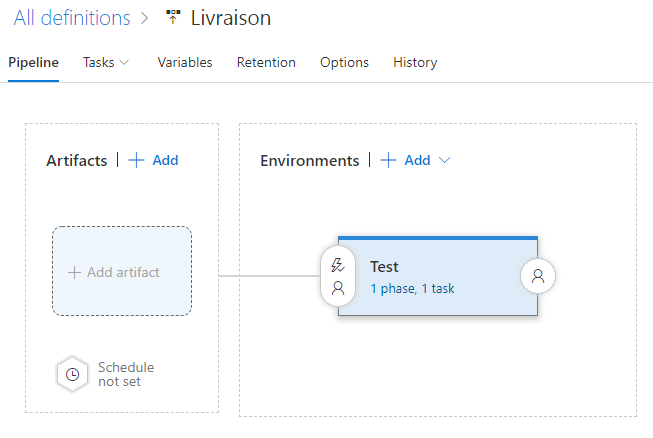The height and width of the screenshot is (438, 653).
Task: Switch to the Variables tab
Action: (185, 62)
